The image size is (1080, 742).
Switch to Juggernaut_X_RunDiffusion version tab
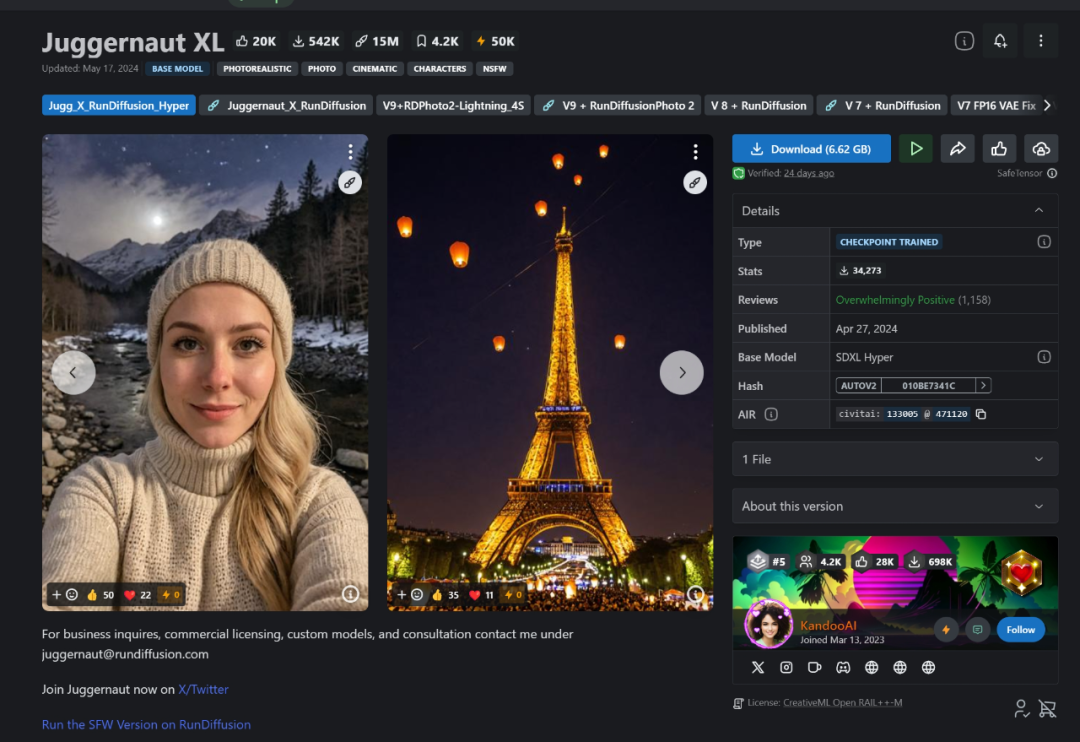[286, 105]
